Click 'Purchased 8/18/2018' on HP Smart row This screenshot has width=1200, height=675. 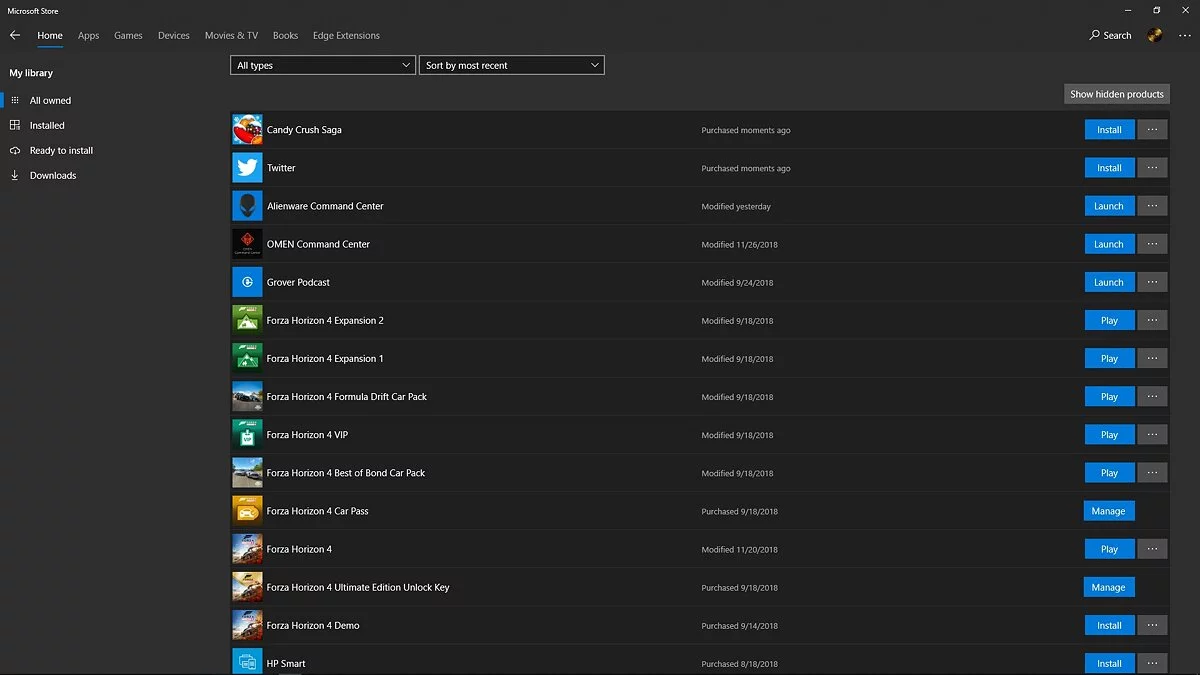coord(739,663)
